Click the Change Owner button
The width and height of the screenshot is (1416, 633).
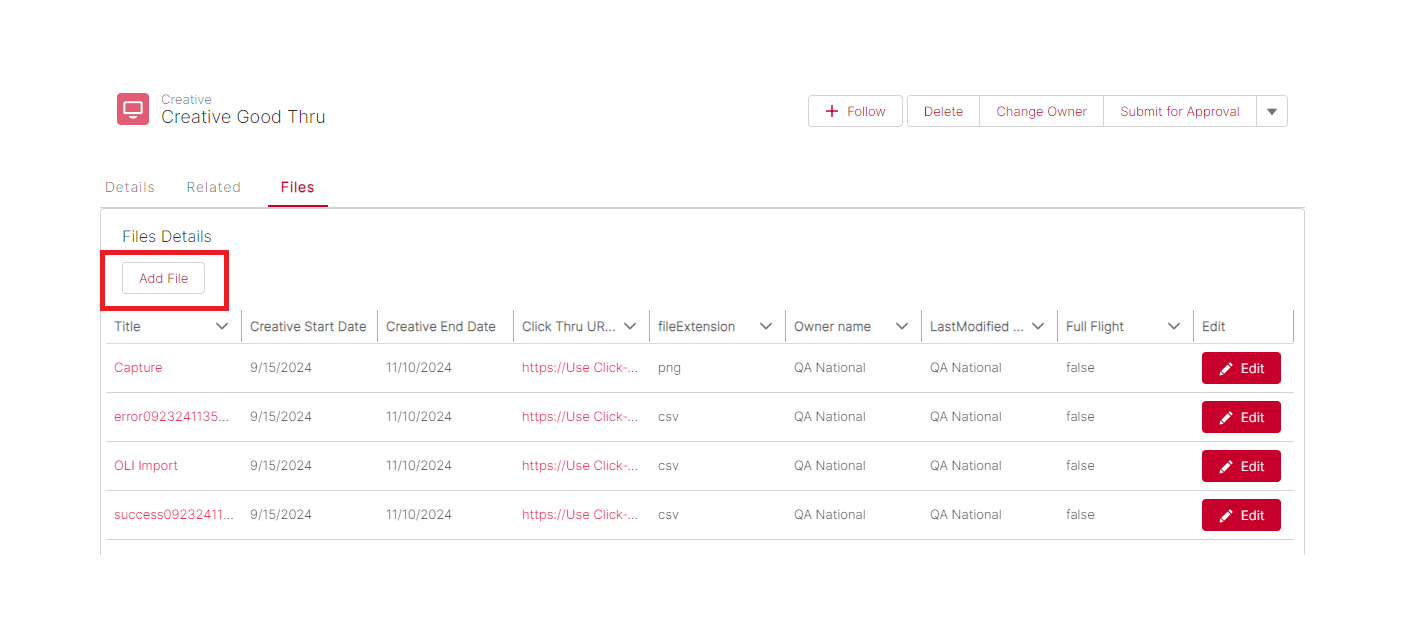[1041, 111]
